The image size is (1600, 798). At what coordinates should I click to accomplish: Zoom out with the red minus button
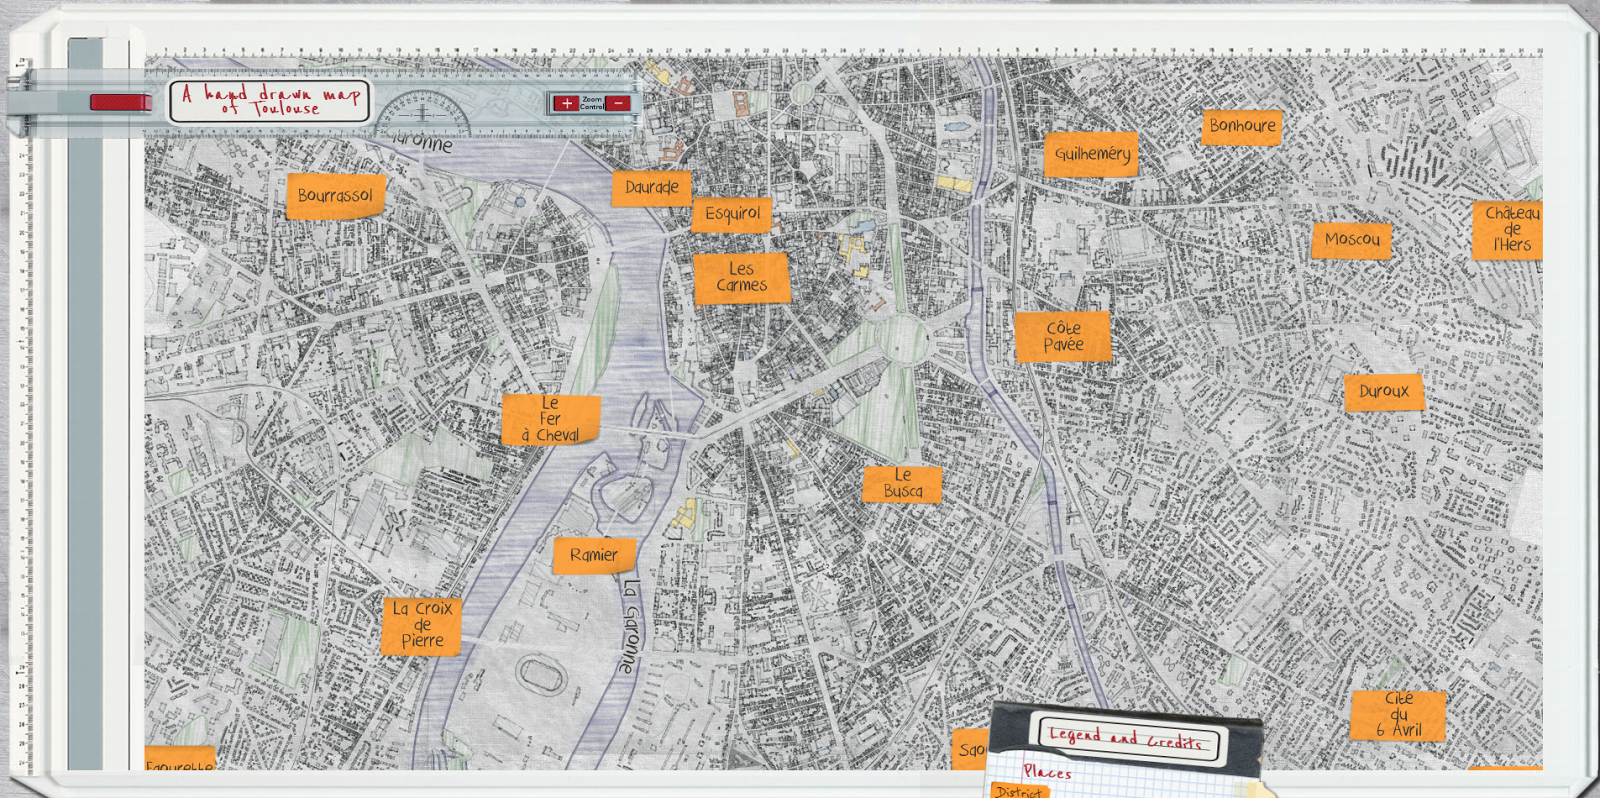point(619,103)
